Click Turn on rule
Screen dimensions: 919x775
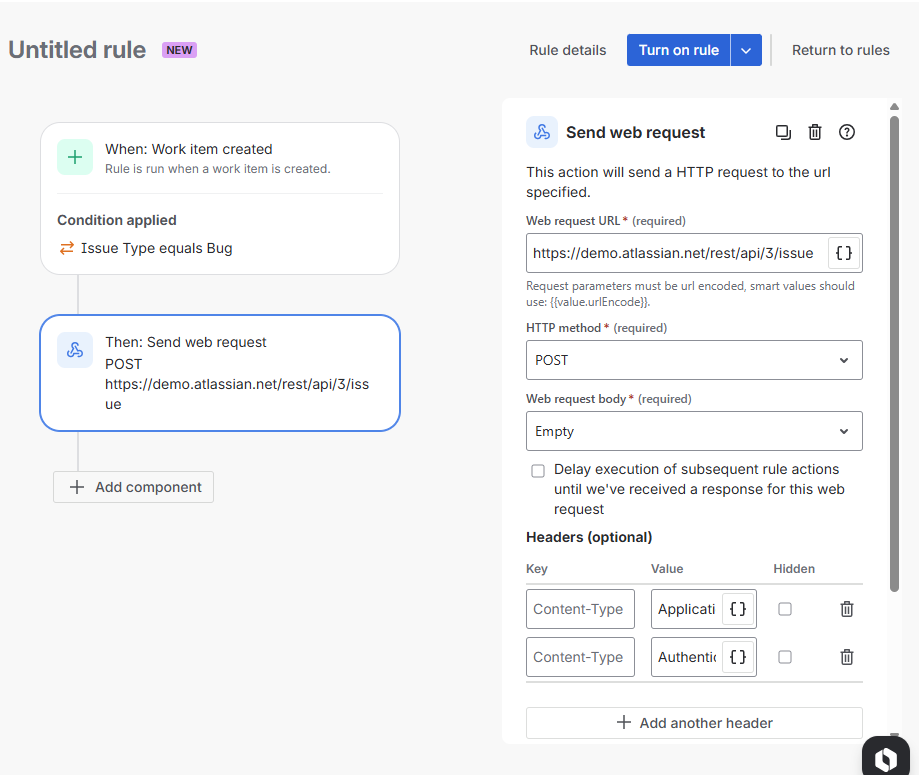(678, 50)
